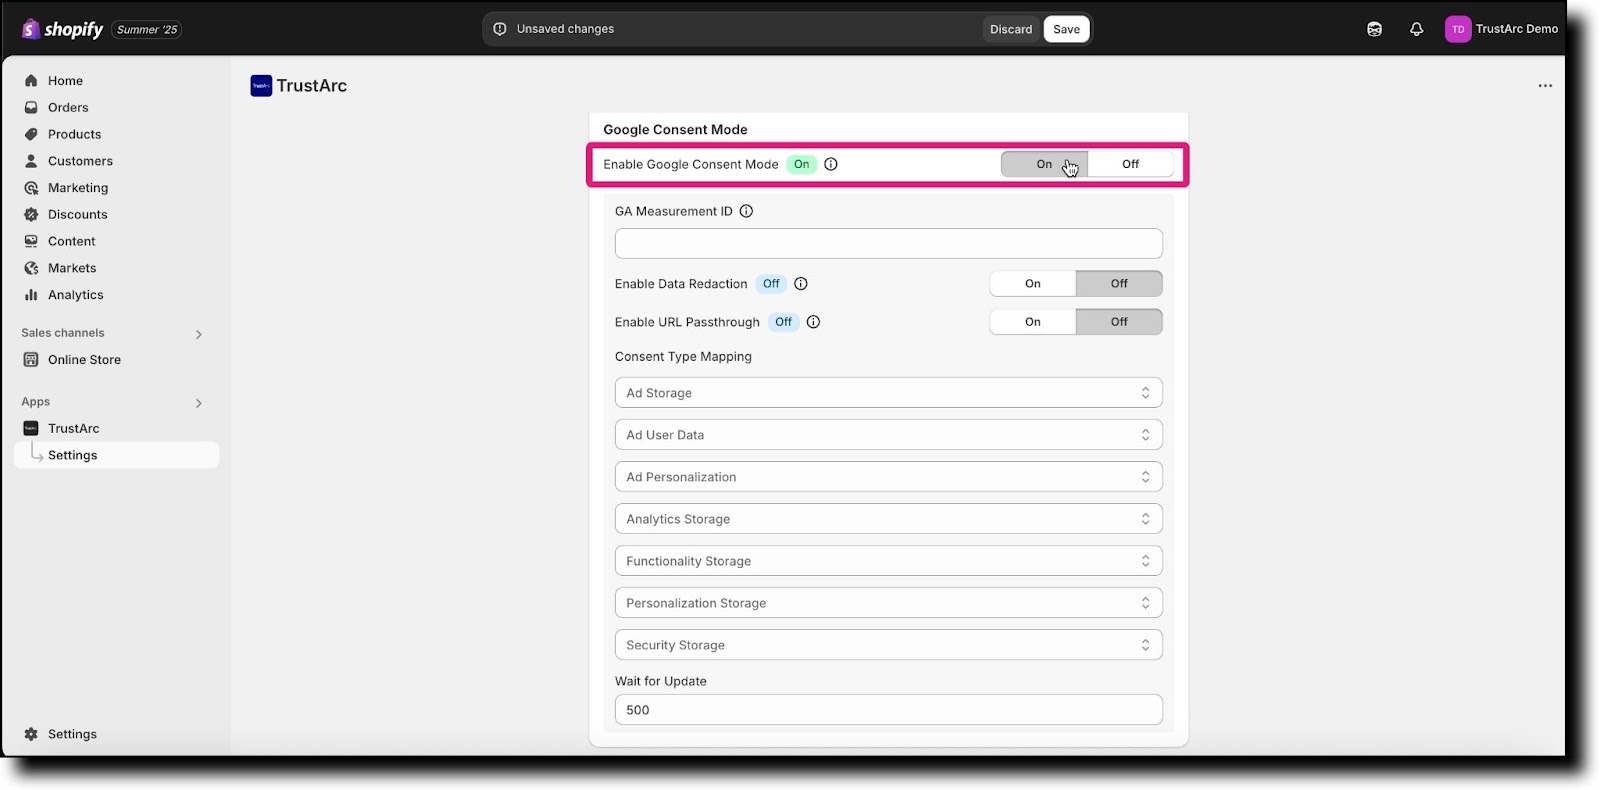Open the Analytics Storage dropdown
Screen dimensions: 1600x790
[x=889, y=519]
